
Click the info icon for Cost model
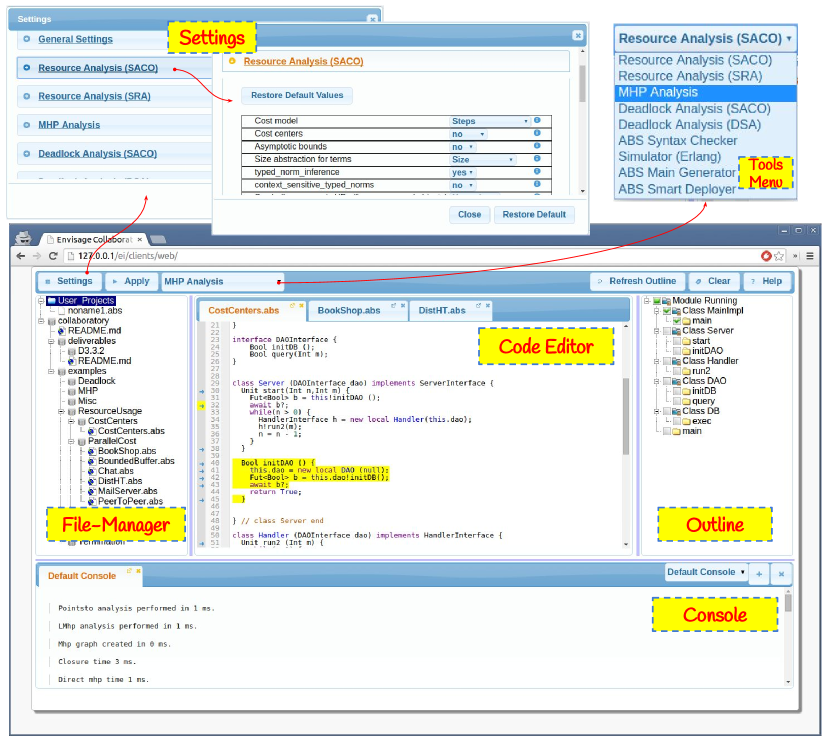(537, 120)
